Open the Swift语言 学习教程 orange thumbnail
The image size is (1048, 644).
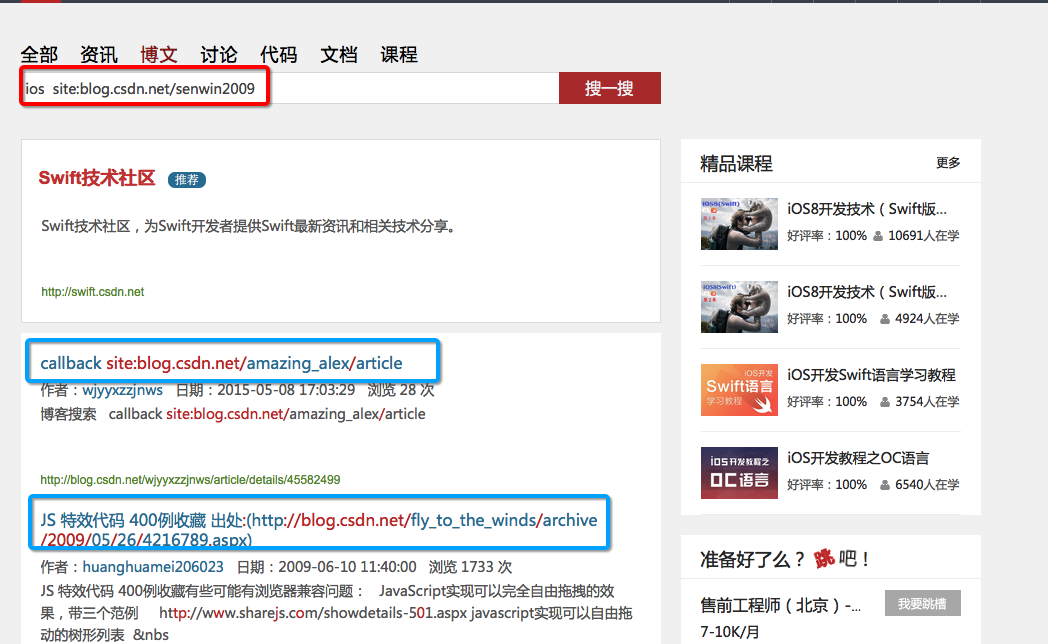(x=739, y=389)
